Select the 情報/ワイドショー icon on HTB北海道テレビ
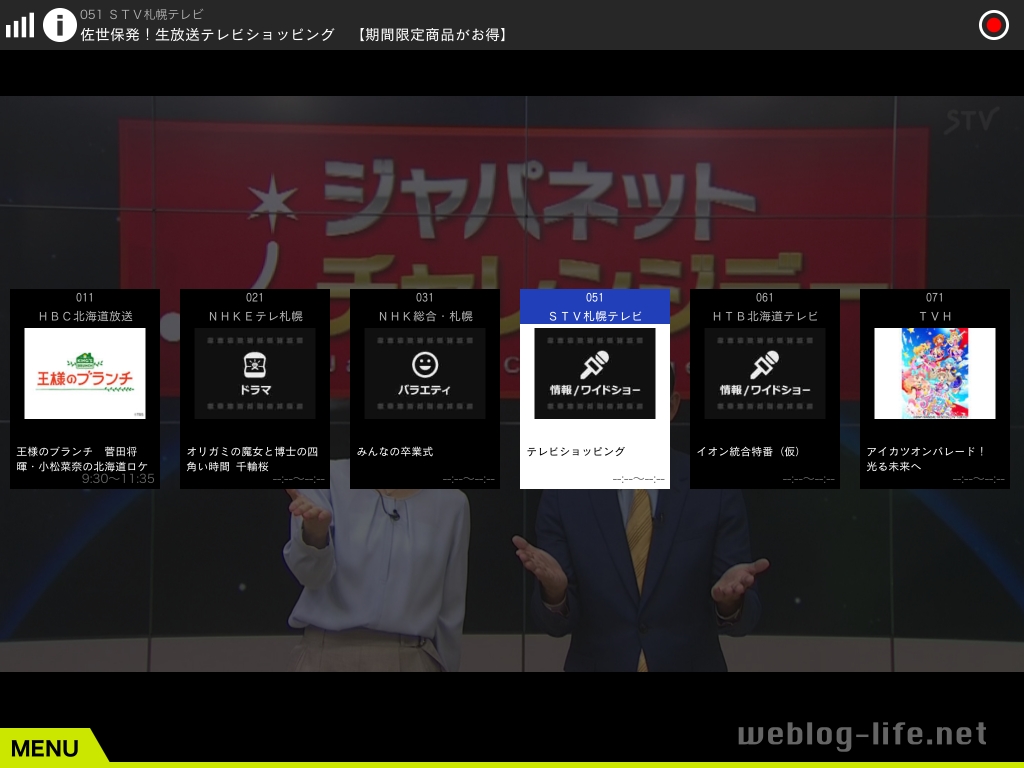The image size is (1024, 768). click(765, 374)
